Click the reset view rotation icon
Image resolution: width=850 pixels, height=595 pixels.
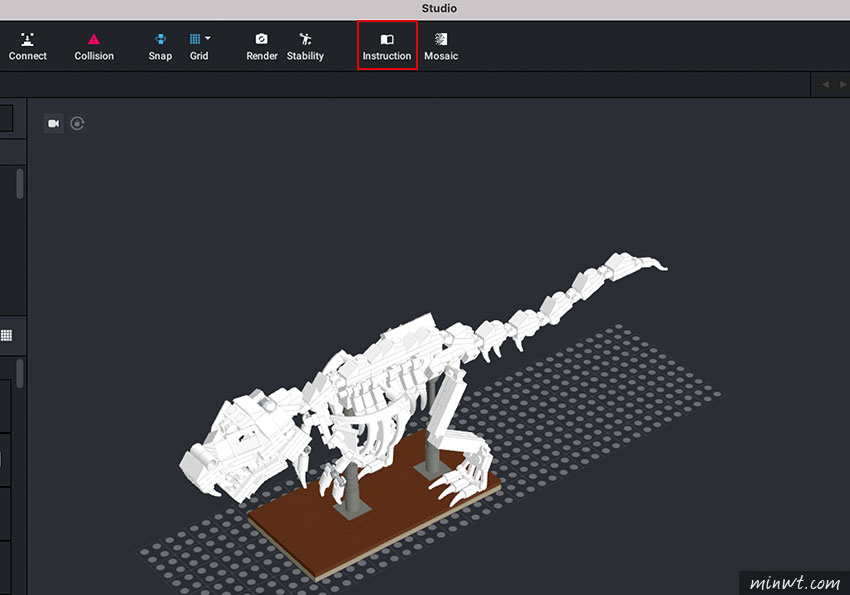click(77, 124)
